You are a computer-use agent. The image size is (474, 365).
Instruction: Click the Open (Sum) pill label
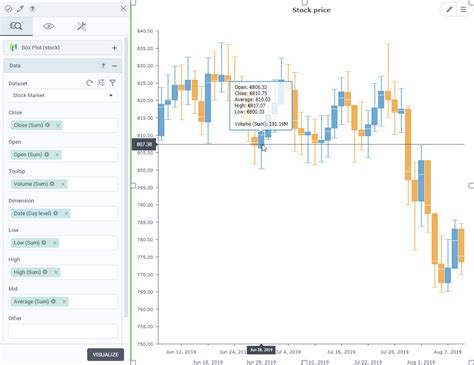(28, 154)
